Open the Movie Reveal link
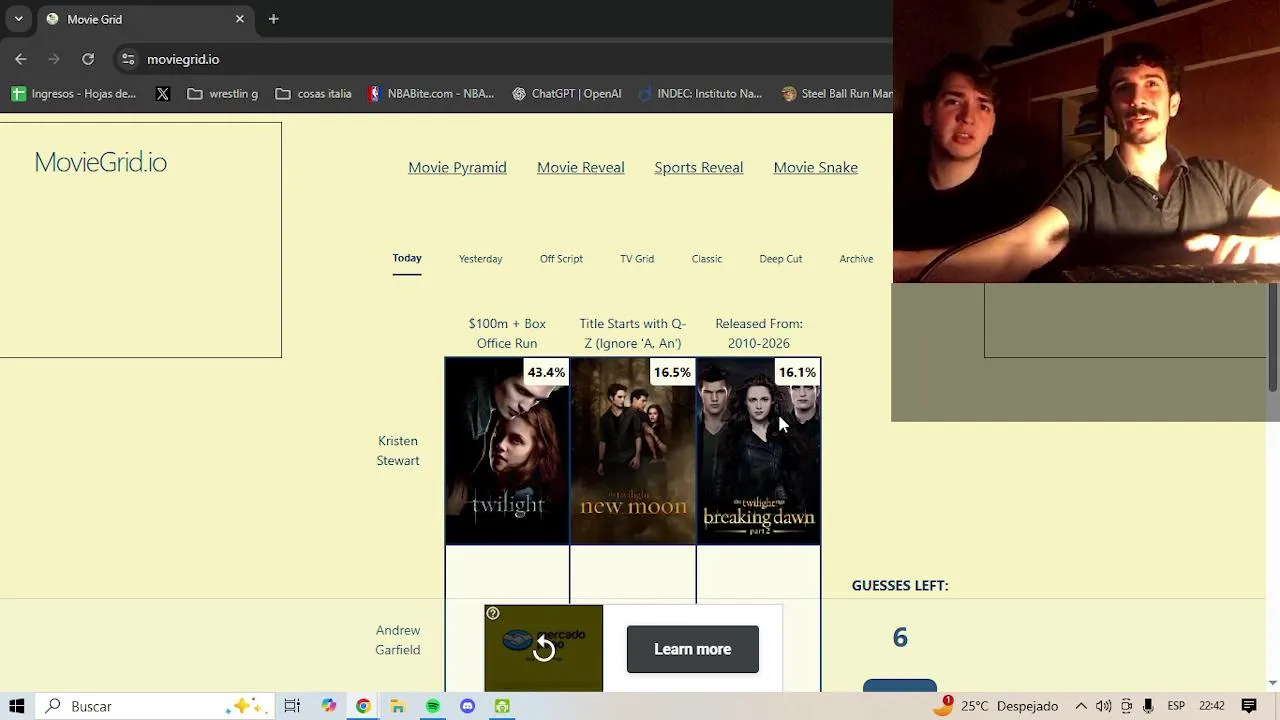The image size is (1280, 720). click(580, 167)
